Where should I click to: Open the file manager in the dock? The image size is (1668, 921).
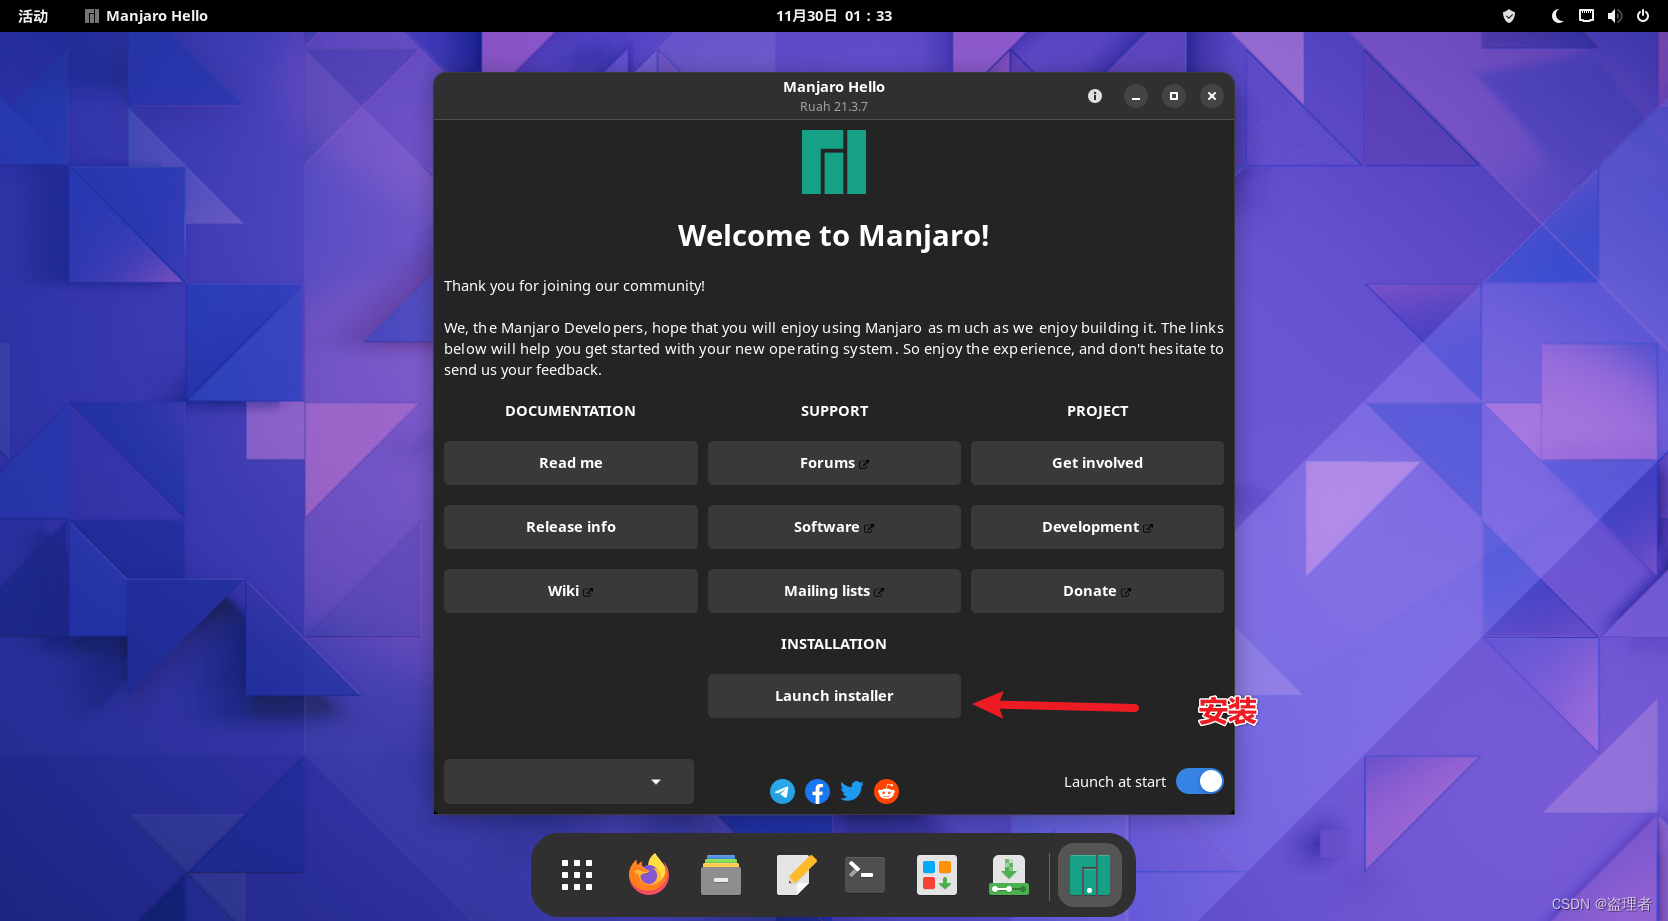pos(721,875)
